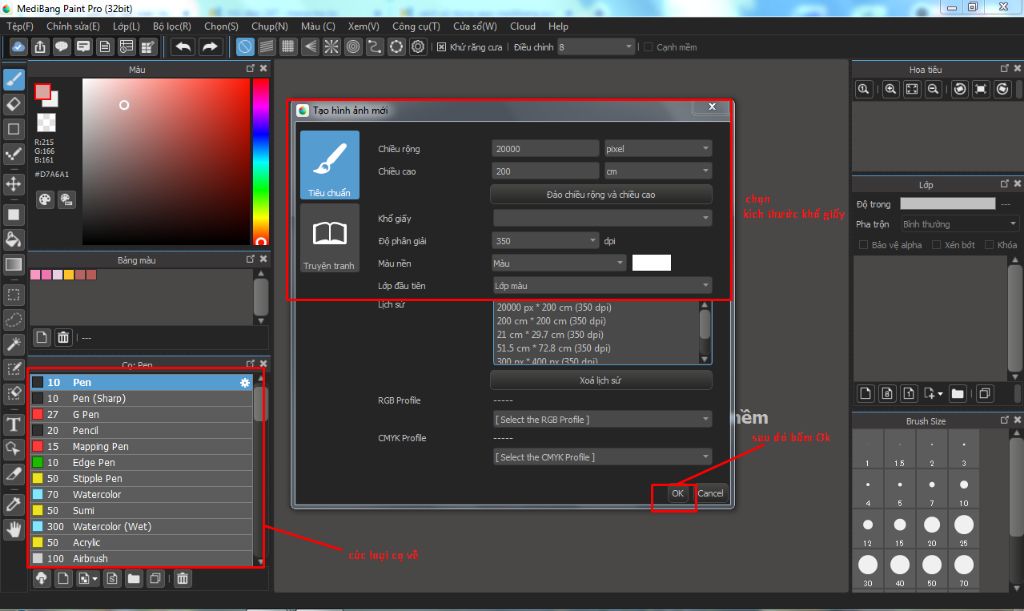Open Pen brush settings gear
The height and width of the screenshot is (611, 1024).
coord(245,383)
